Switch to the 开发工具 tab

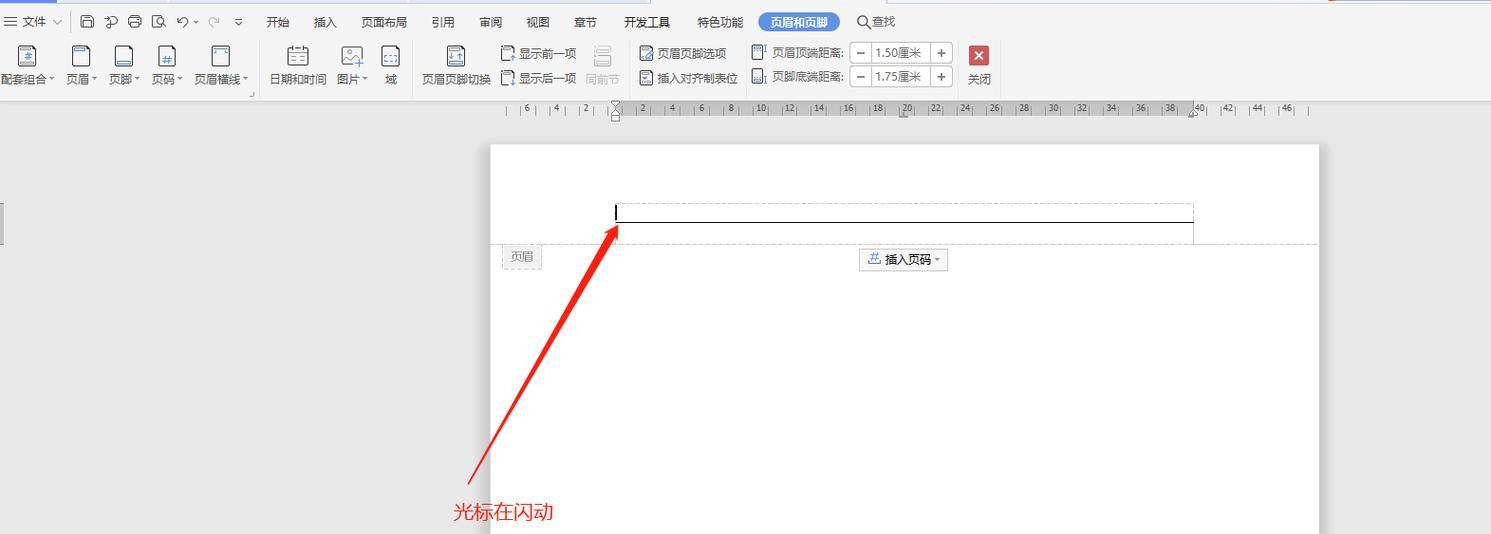point(647,22)
